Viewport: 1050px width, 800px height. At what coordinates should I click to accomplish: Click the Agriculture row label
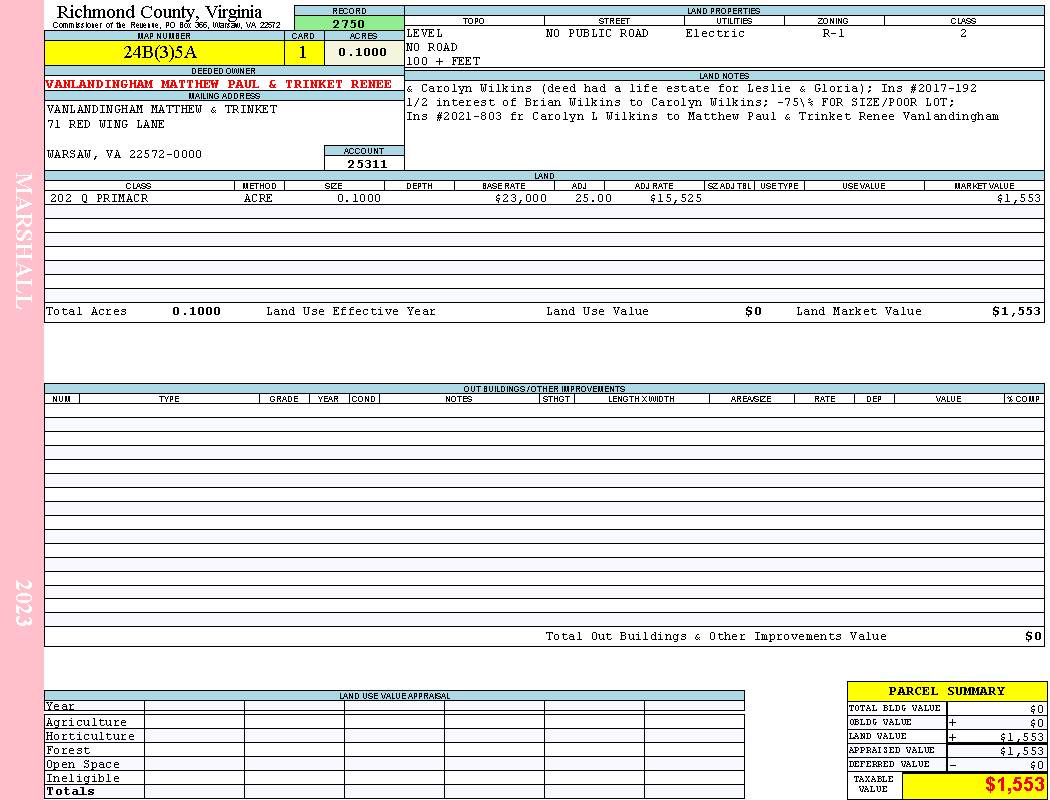[86, 722]
